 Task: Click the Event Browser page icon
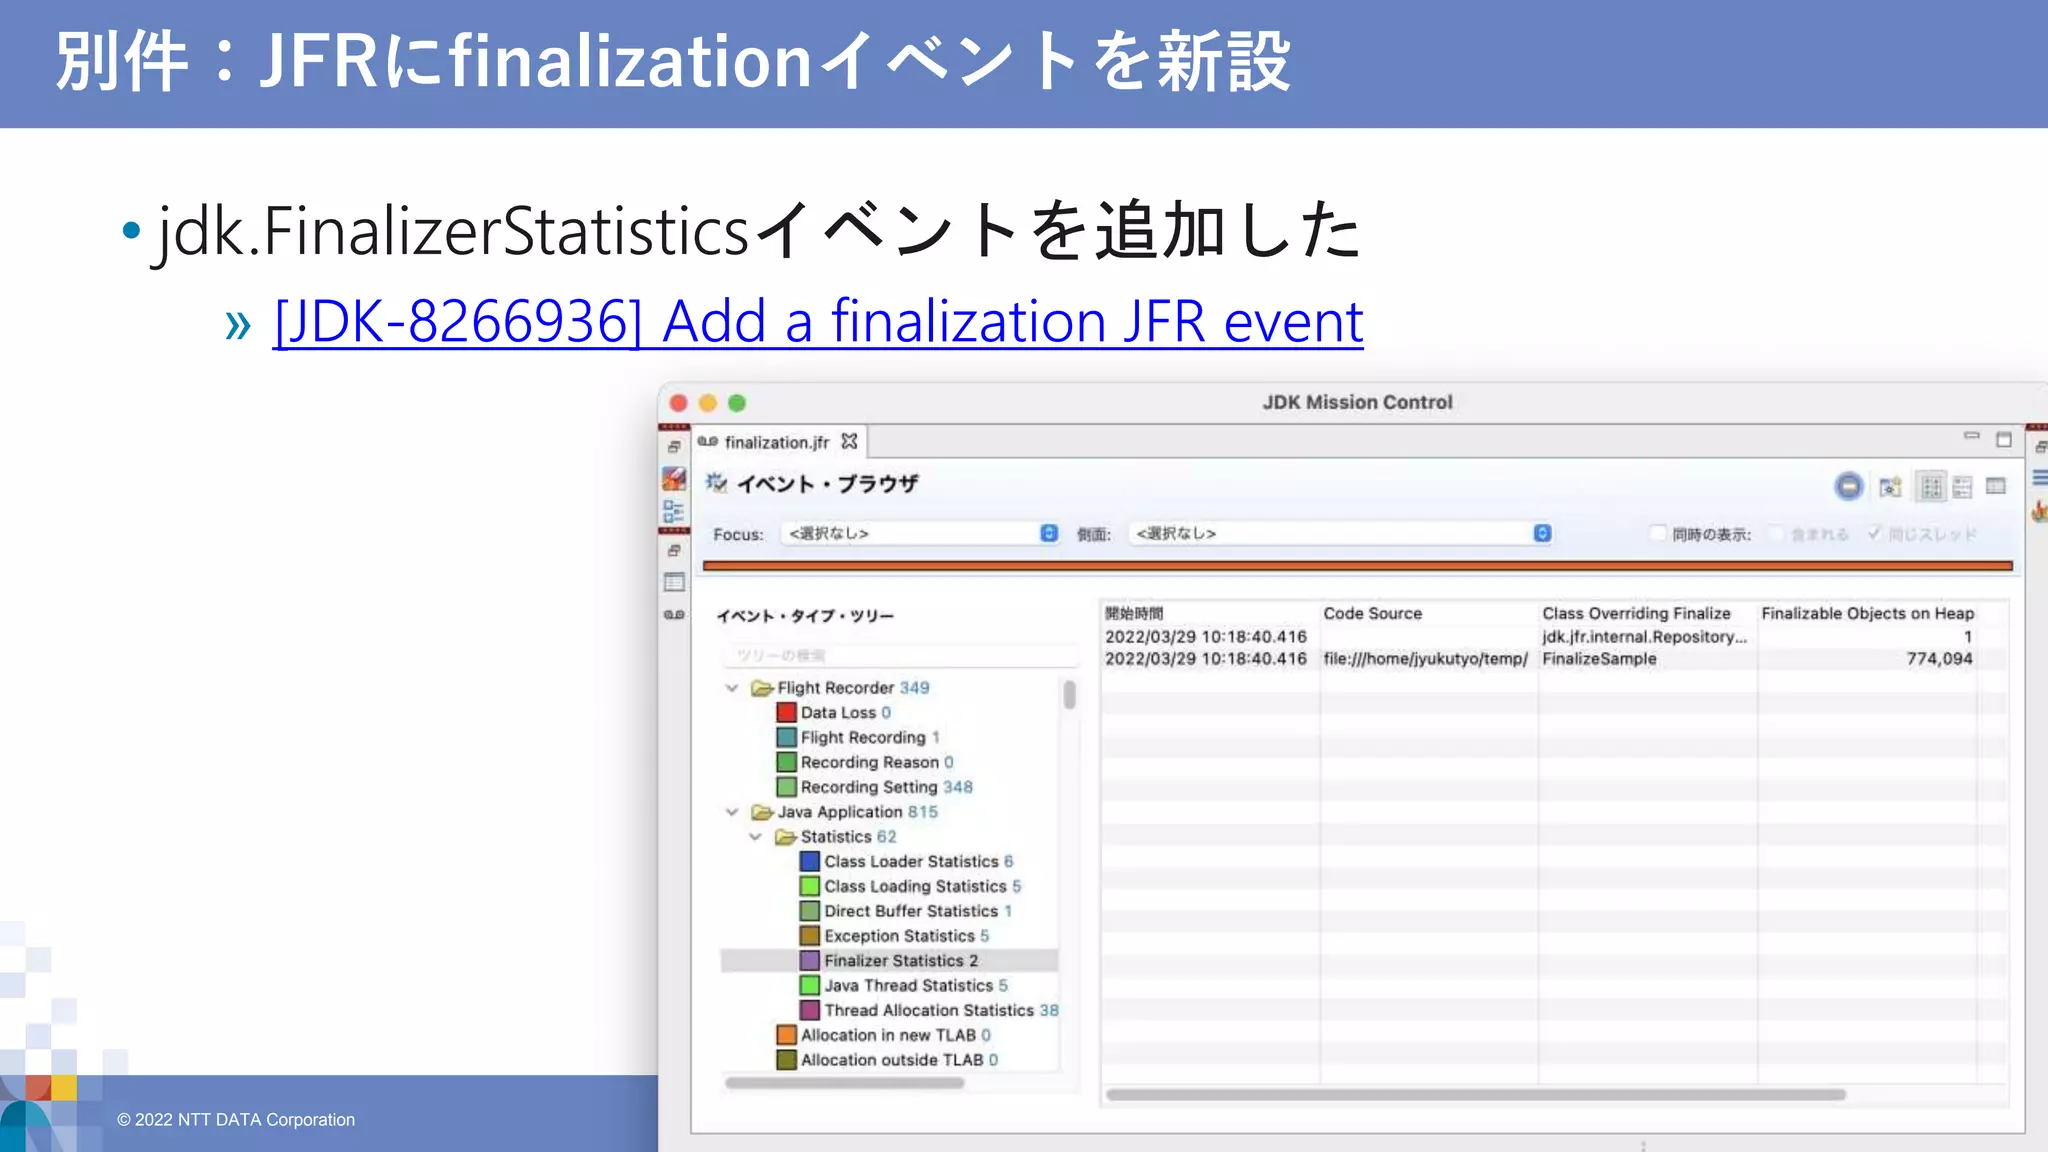[716, 484]
